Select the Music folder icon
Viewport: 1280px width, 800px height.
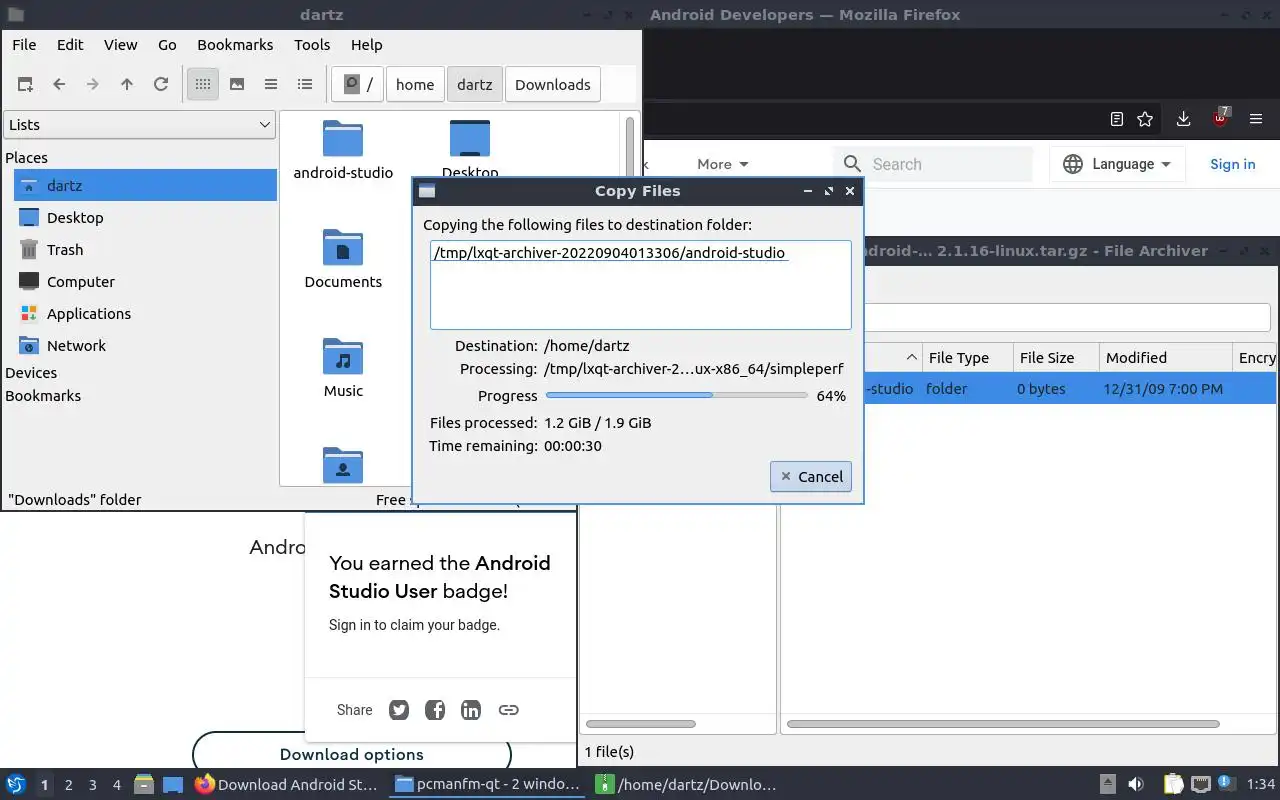343,357
